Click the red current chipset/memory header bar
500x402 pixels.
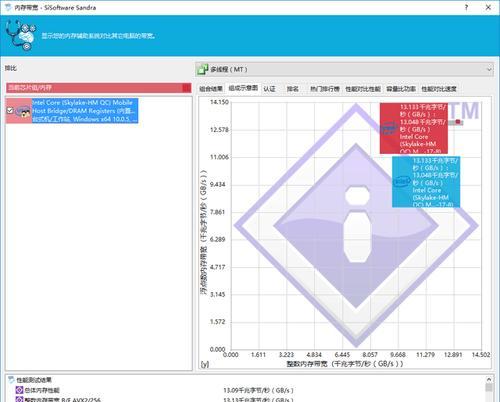pos(99,88)
